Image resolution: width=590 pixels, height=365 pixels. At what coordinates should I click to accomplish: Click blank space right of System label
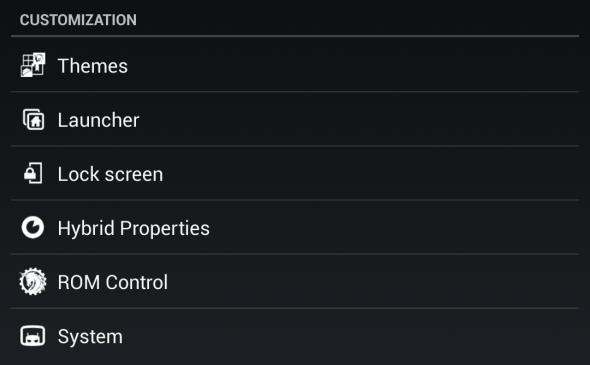click(x=351, y=337)
